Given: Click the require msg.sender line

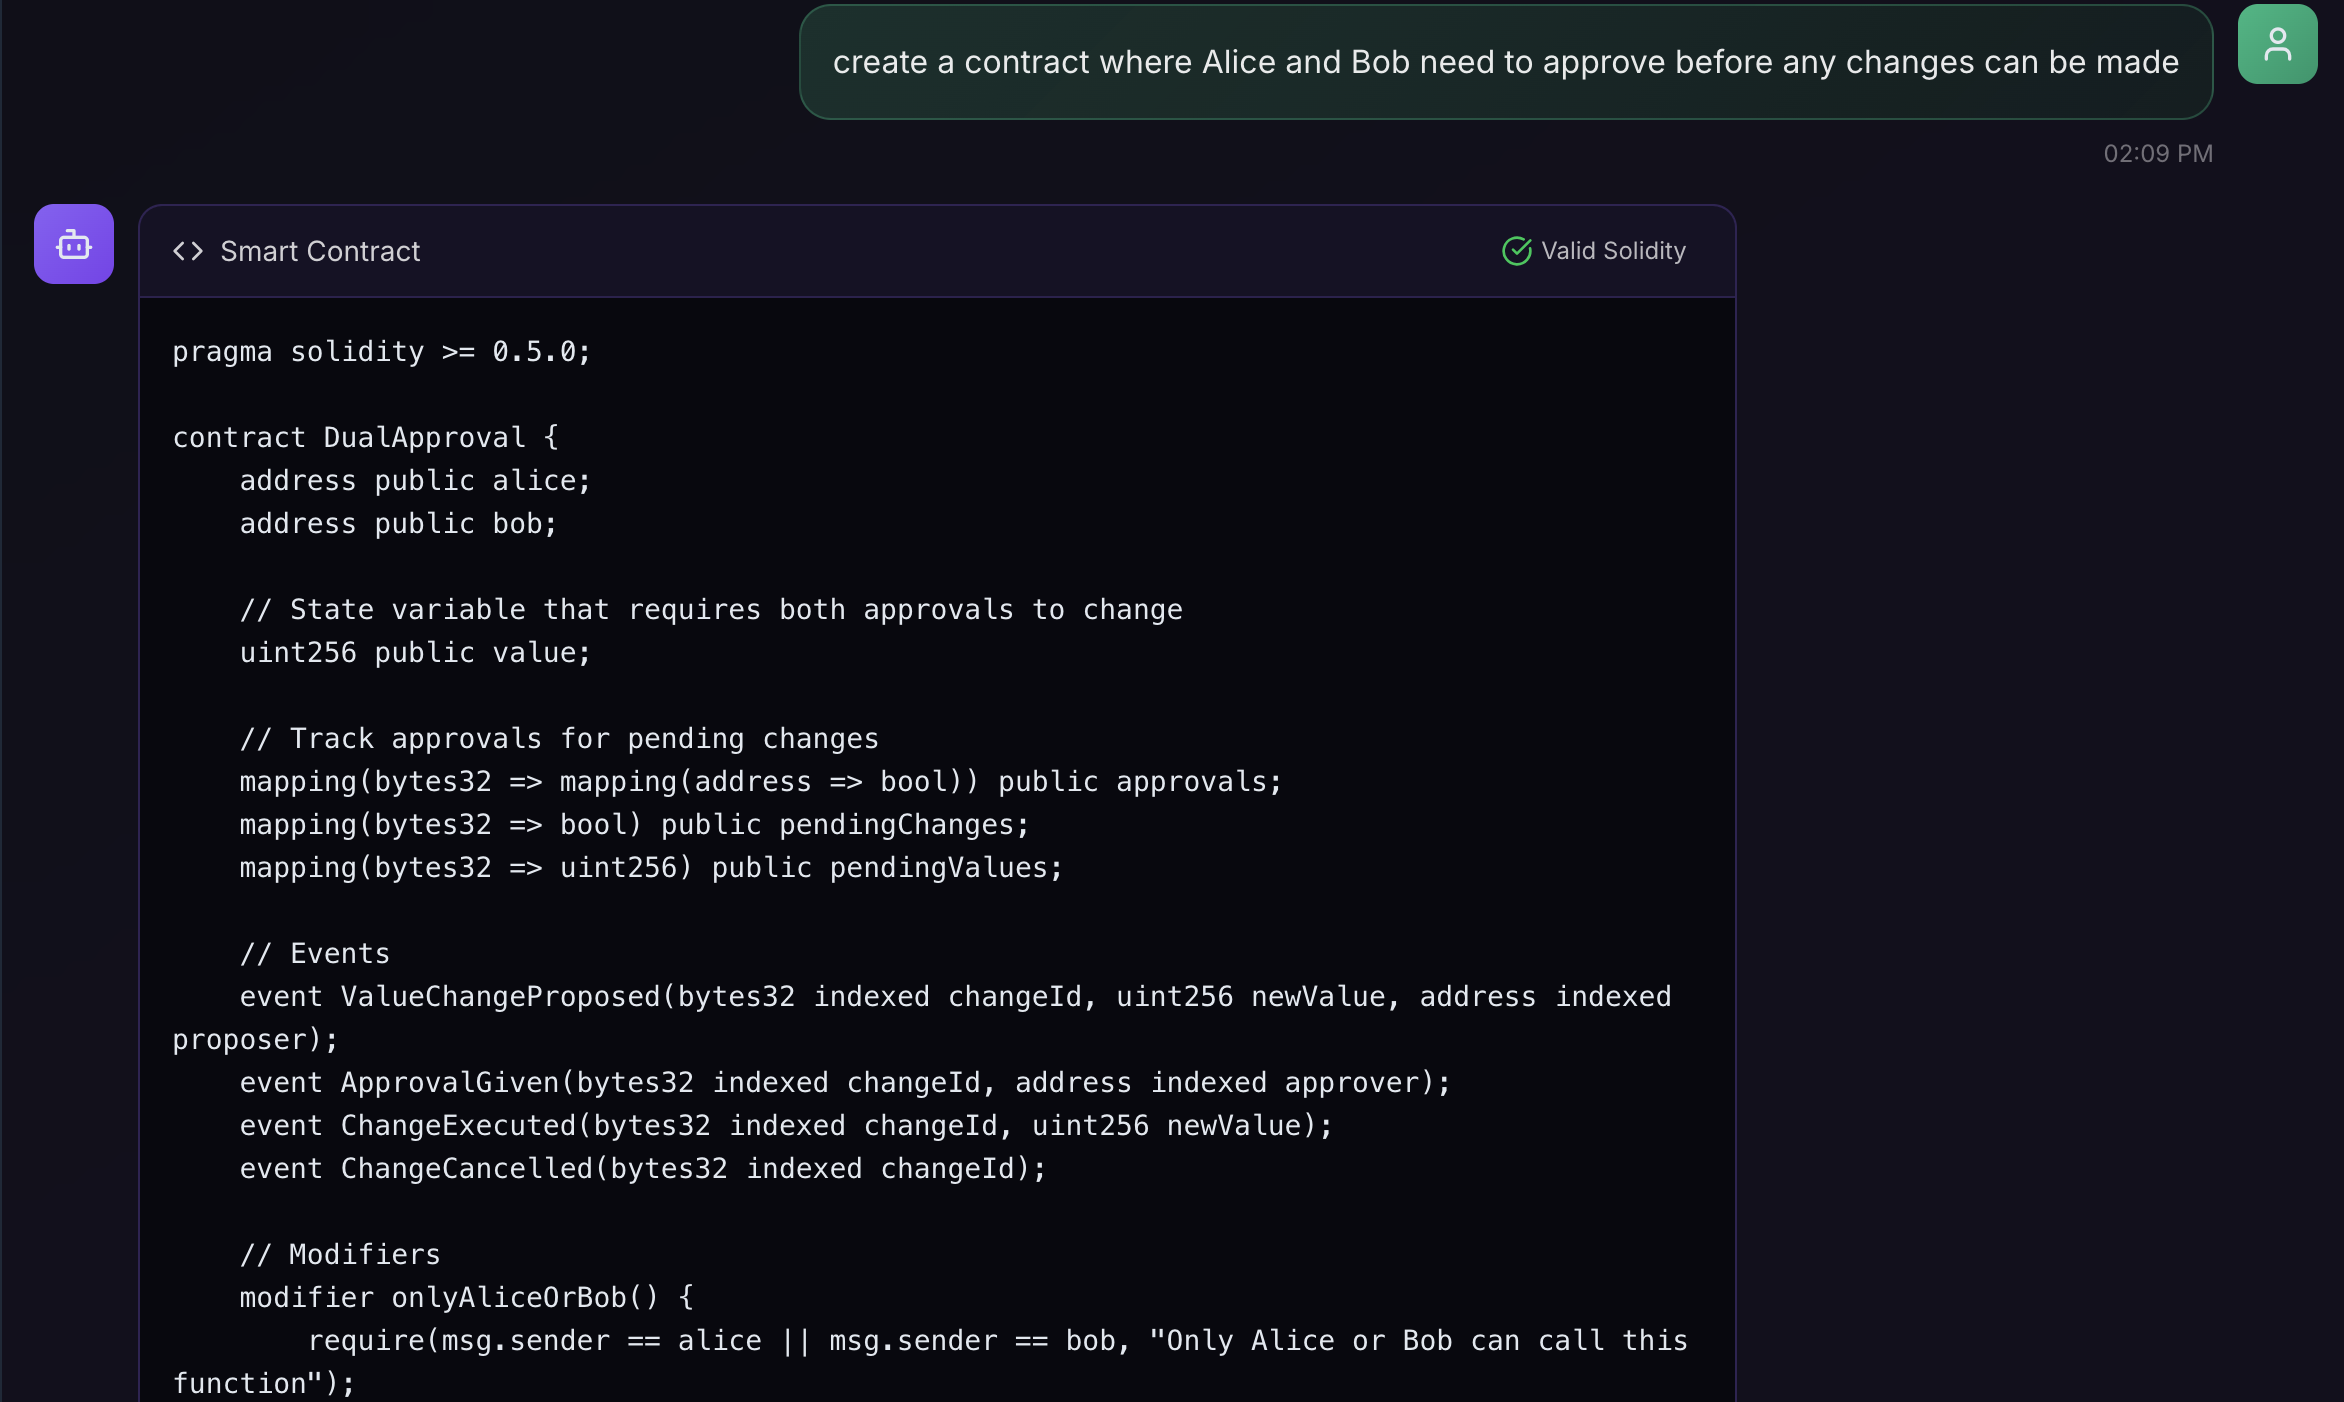Looking at the screenshot, I should 930,1362.
